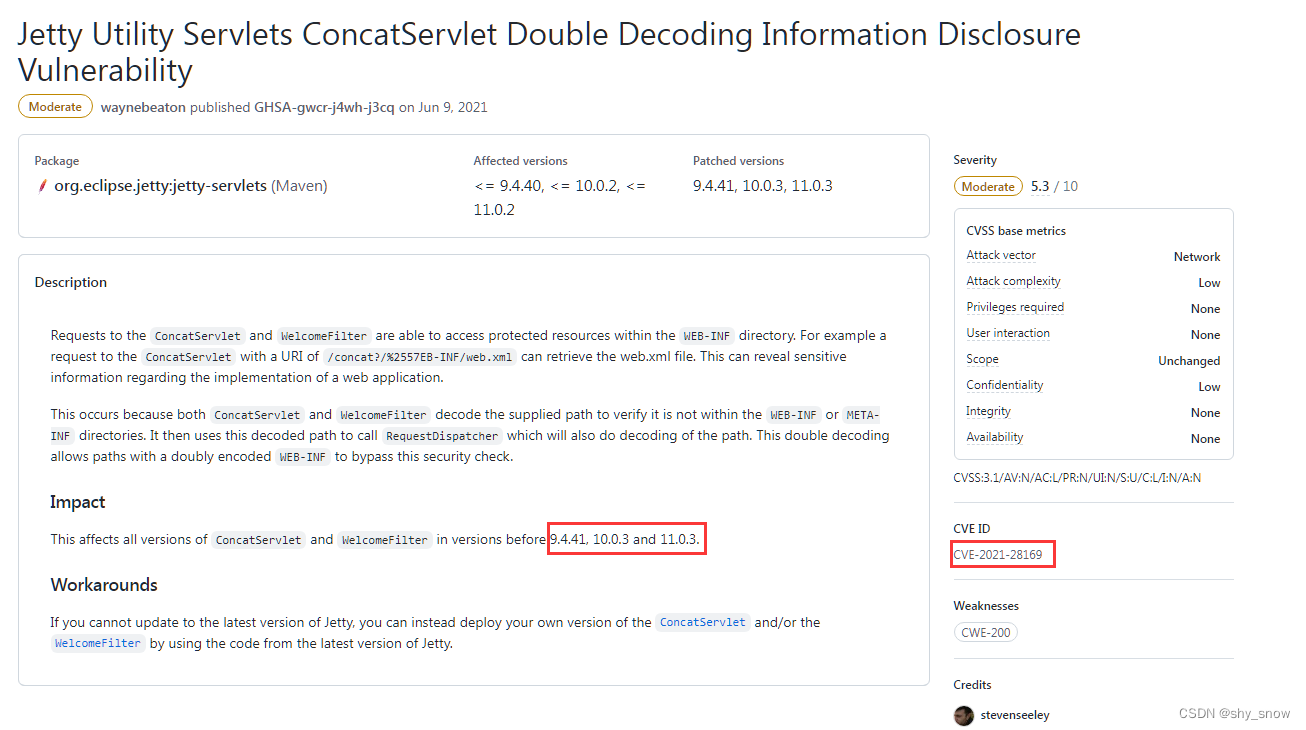Click the Unchanged scope value
This screenshot has height=730, width=1306.
click(x=1189, y=361)
